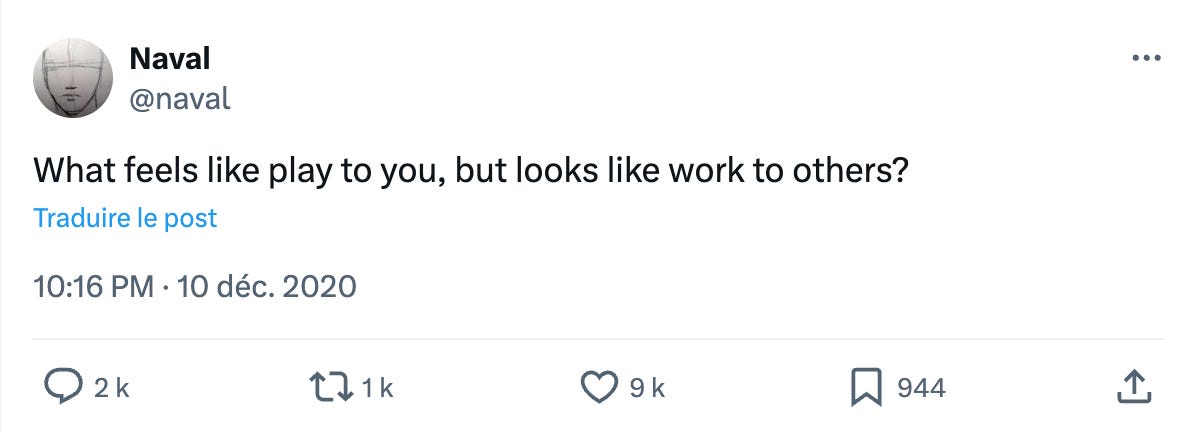Click the 1k retweets count
Image resolution: width=1196 pixels, height=432 pixels.
[378, 388]
